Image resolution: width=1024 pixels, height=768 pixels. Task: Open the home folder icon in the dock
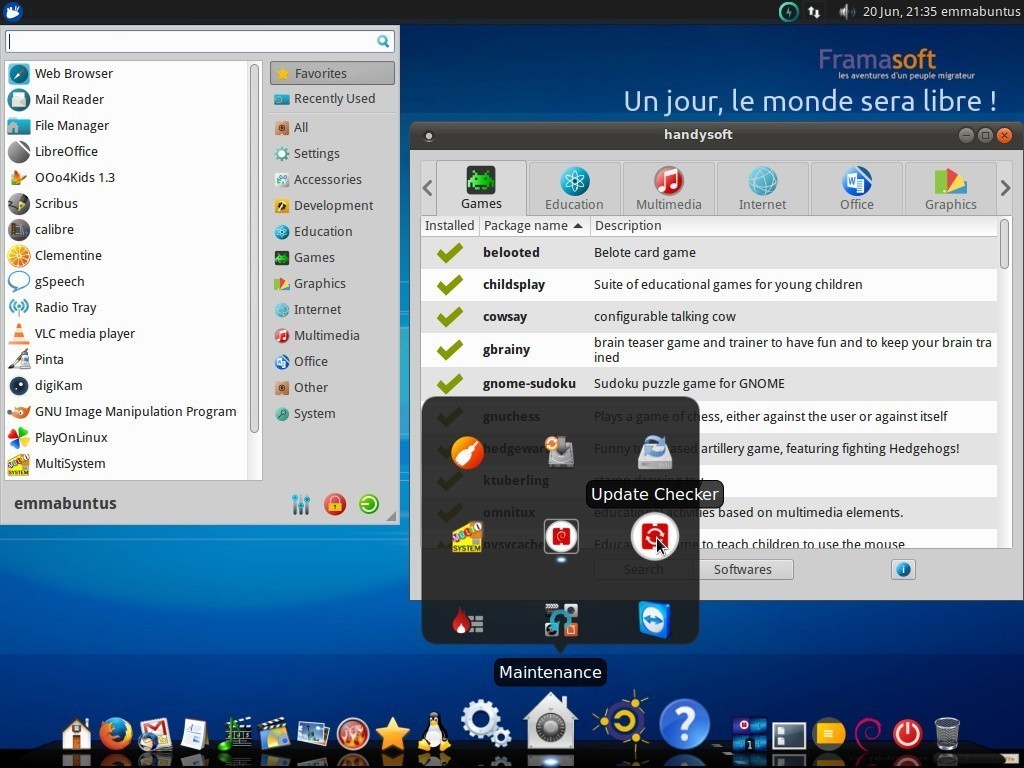[76, 733]
